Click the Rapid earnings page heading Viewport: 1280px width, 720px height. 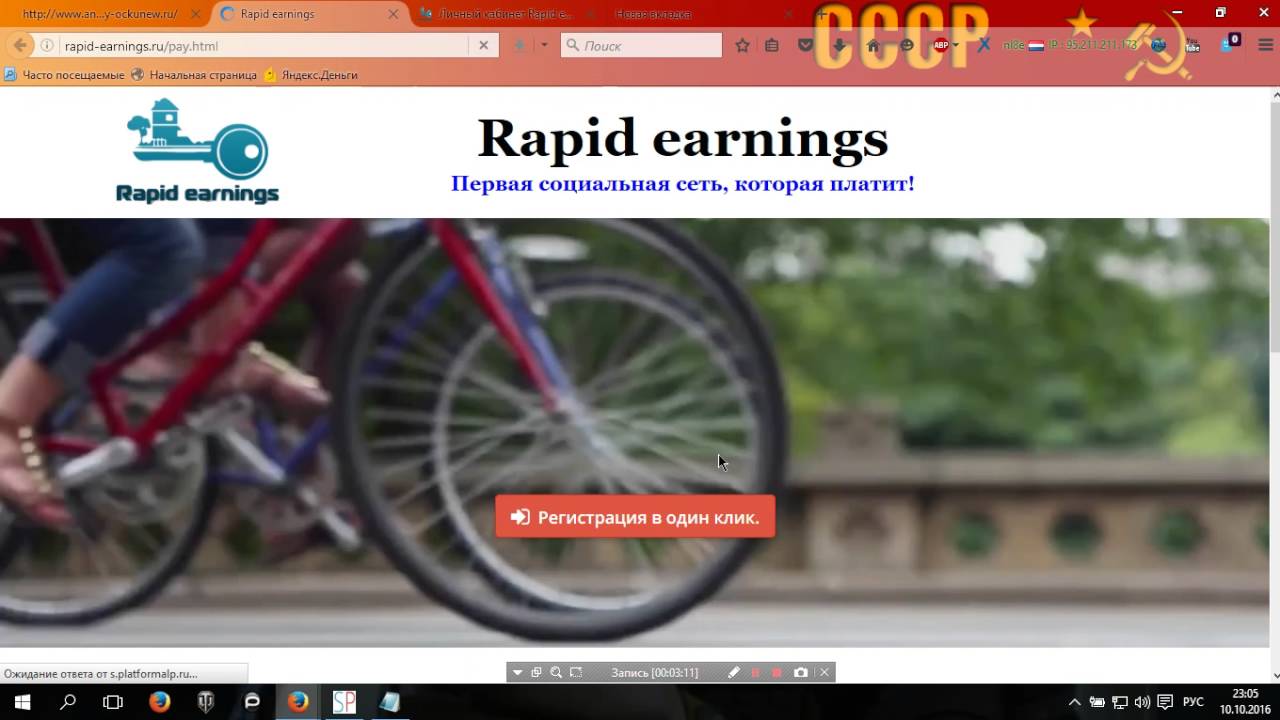[683, 138]
